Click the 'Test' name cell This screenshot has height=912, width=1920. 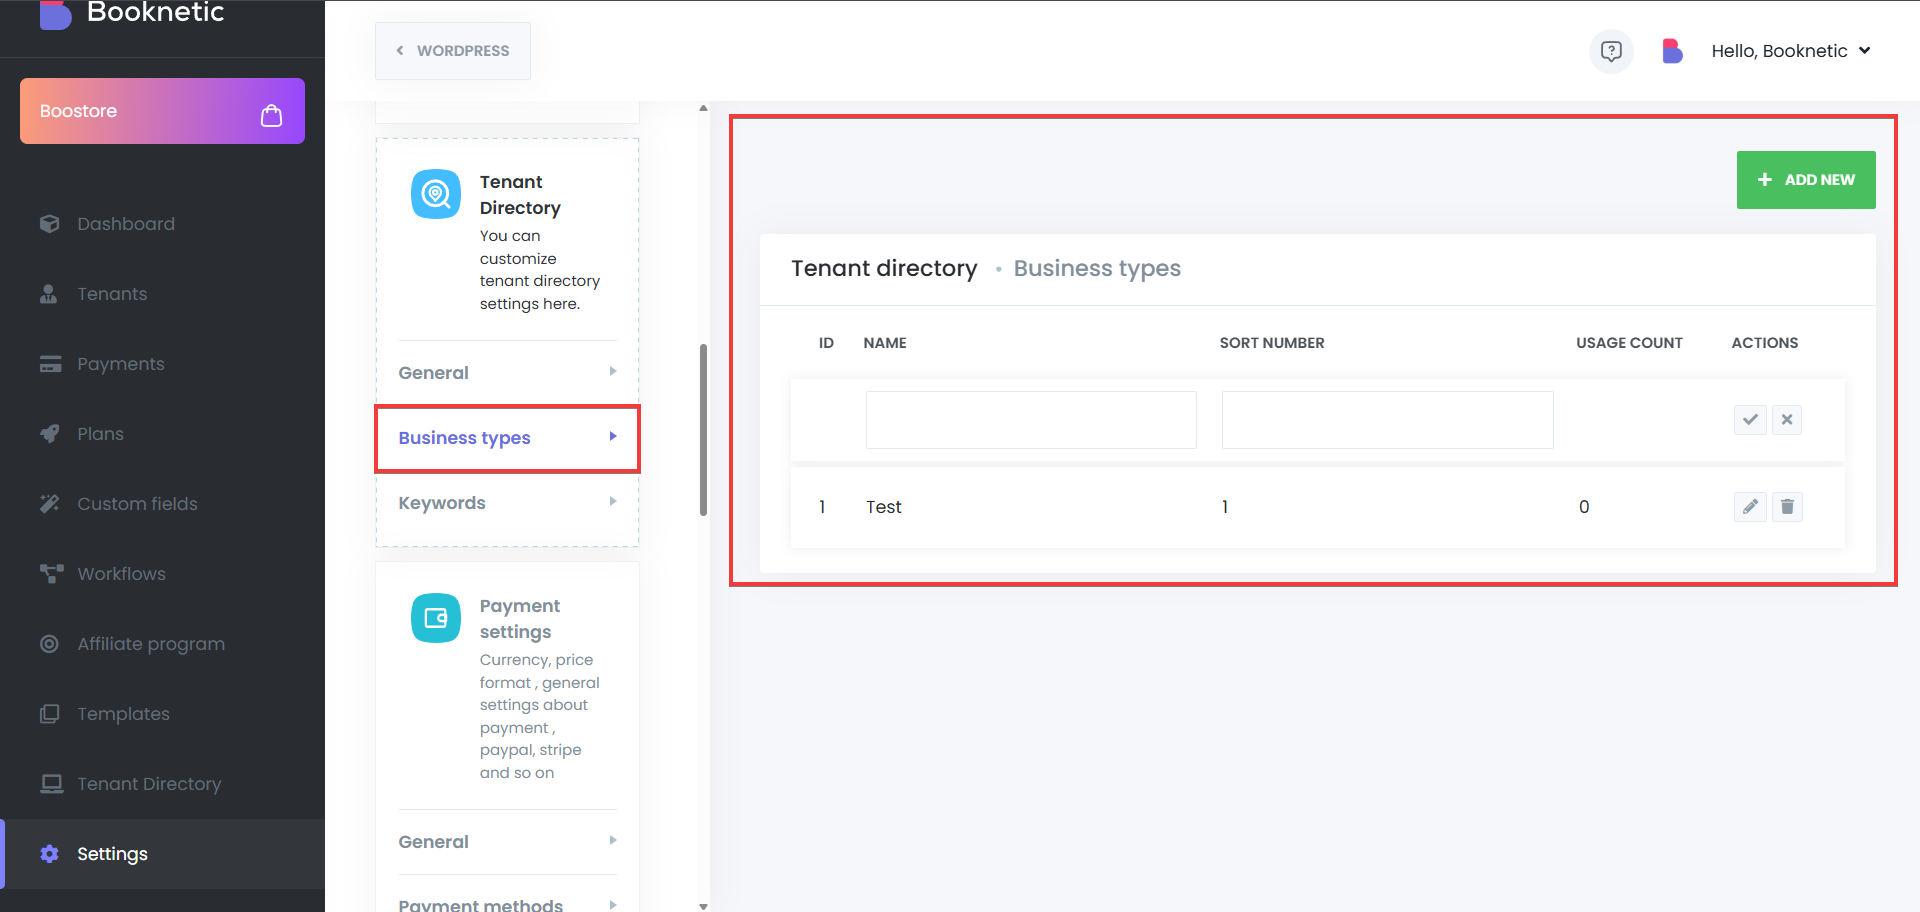pyautogui.click(x=884, y=507)
